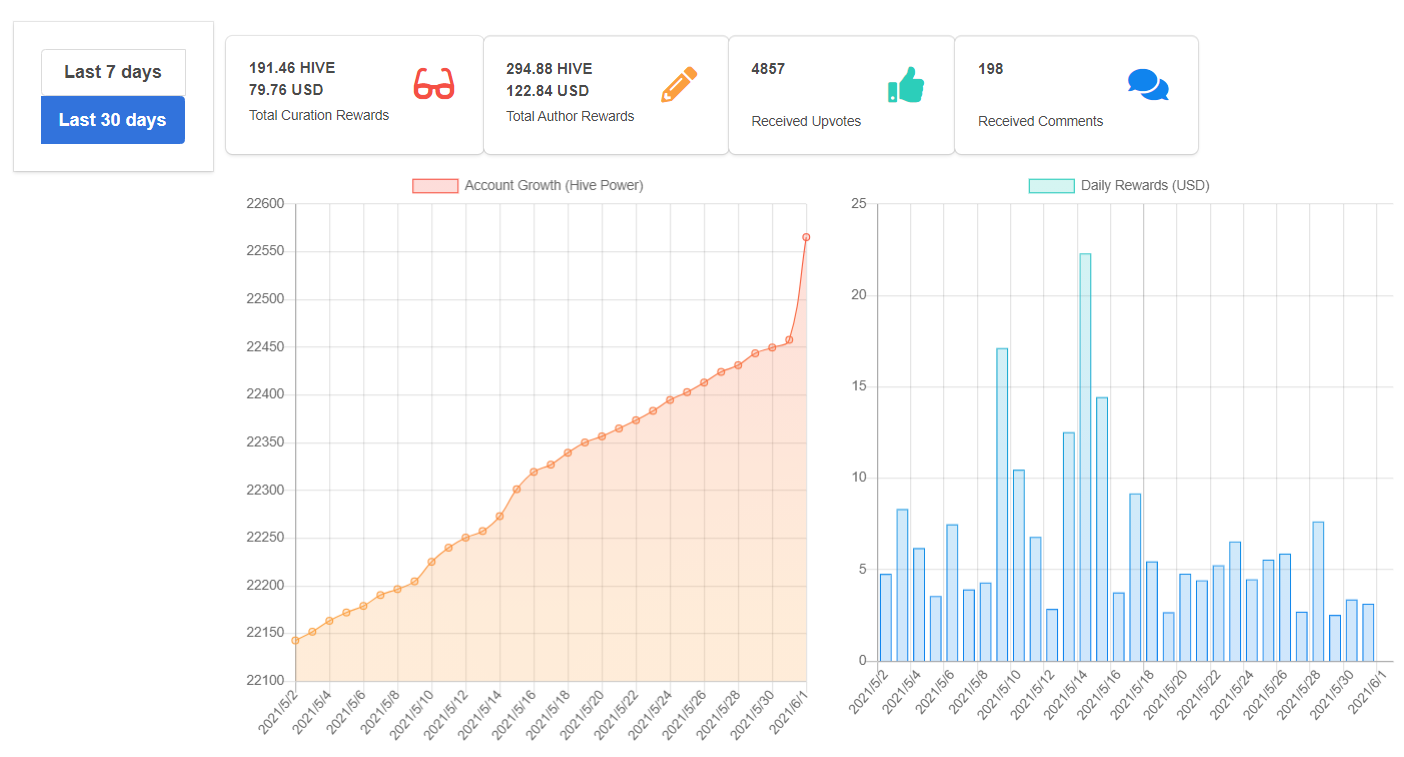The image size is (1404, 757).
Task: Open the Received Comments card
Action: click(x=1077, y=95)
